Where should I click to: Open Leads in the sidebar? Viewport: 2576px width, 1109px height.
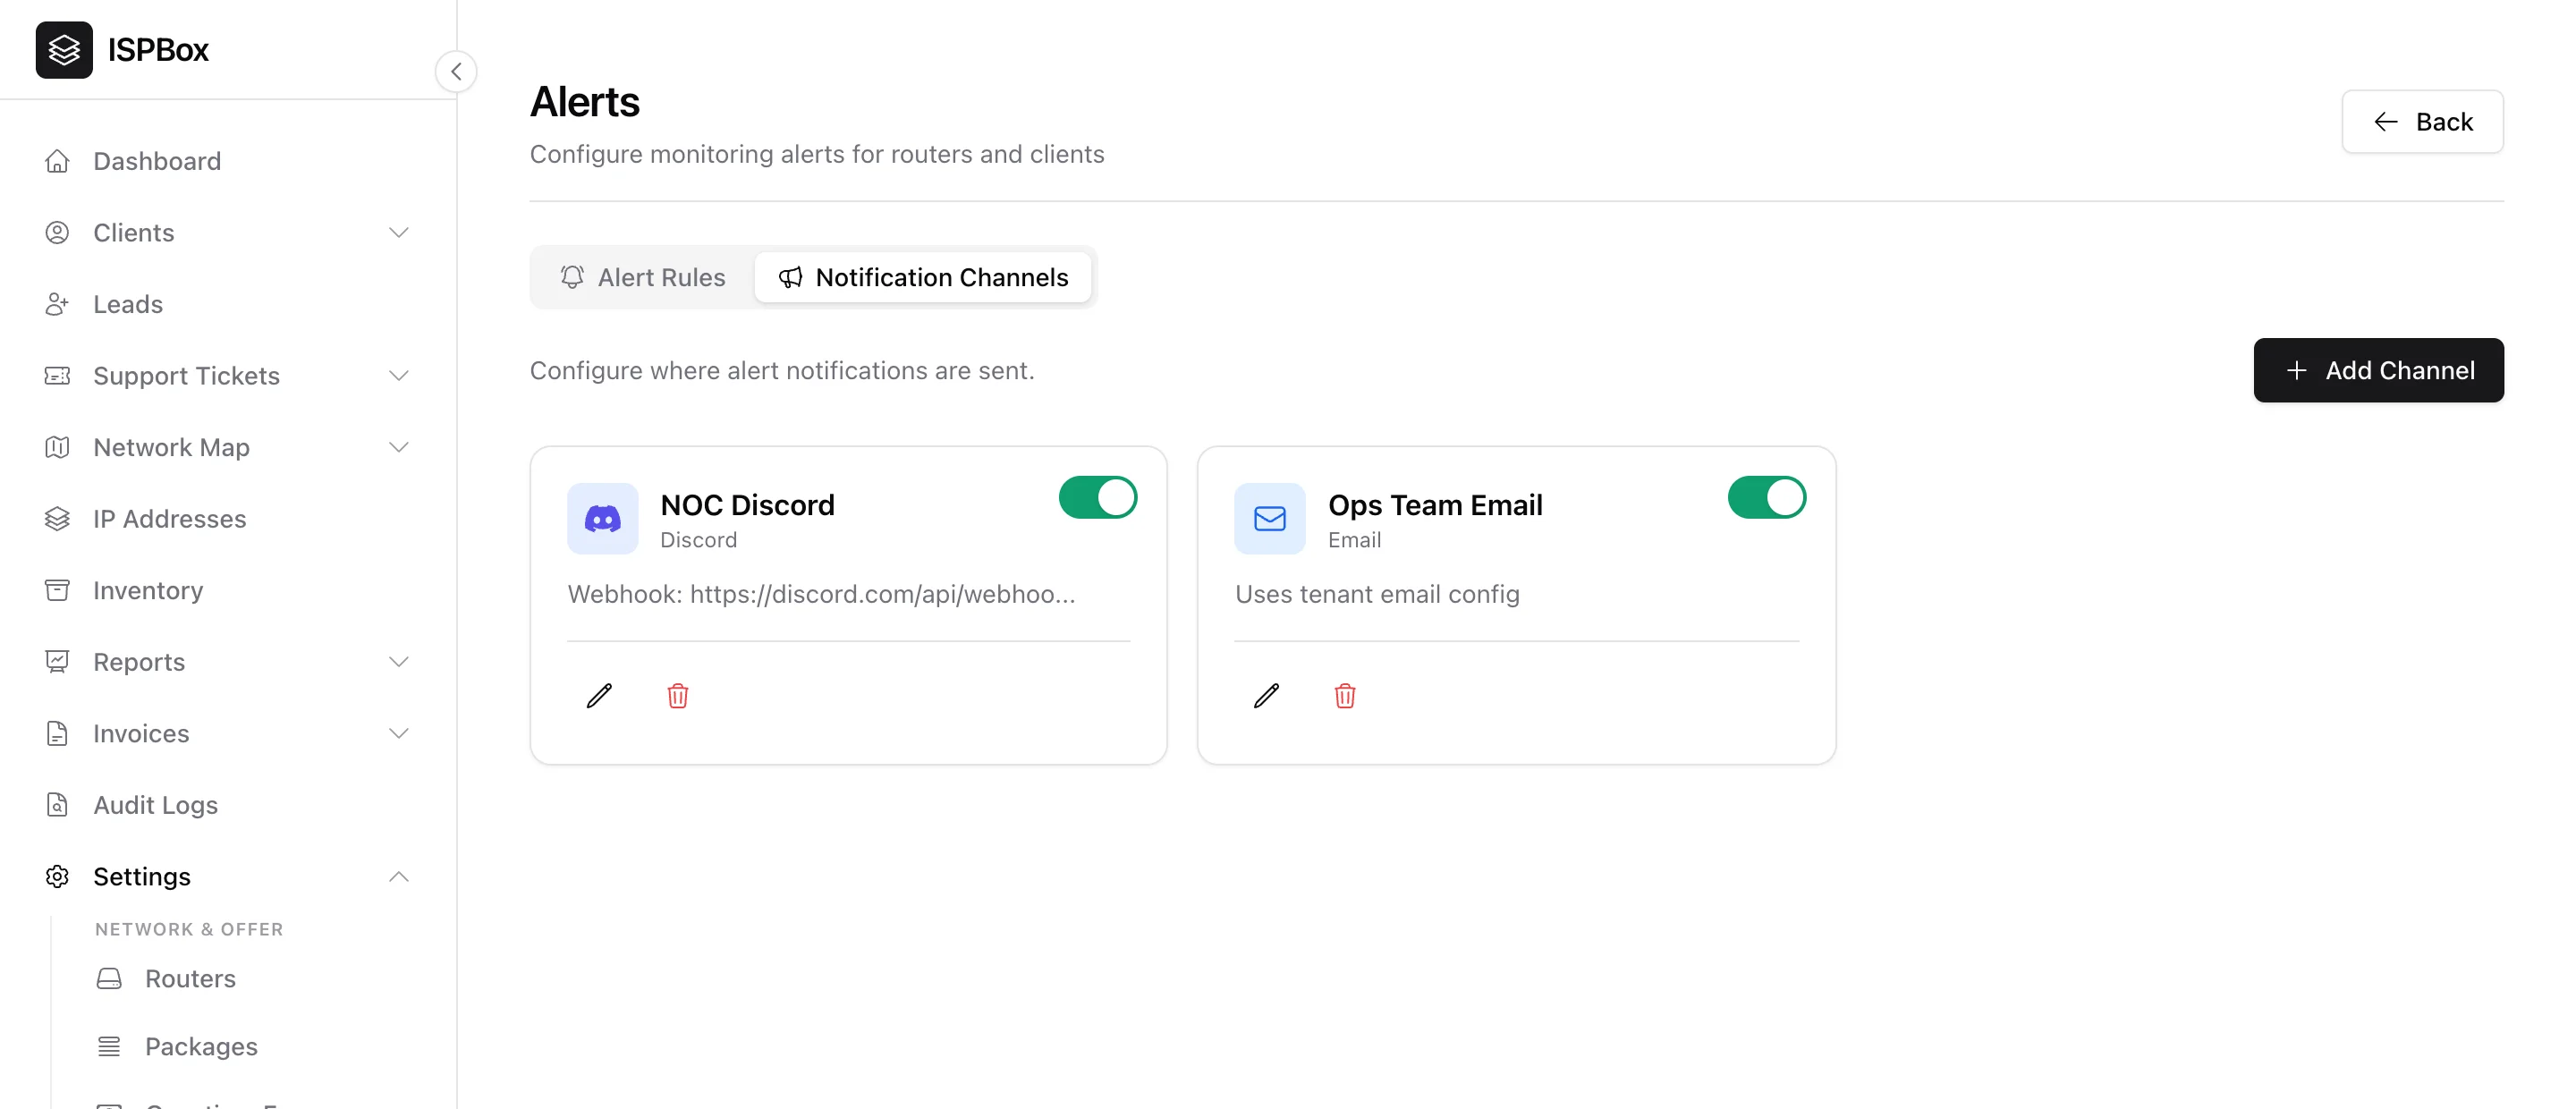coord(228,304)
